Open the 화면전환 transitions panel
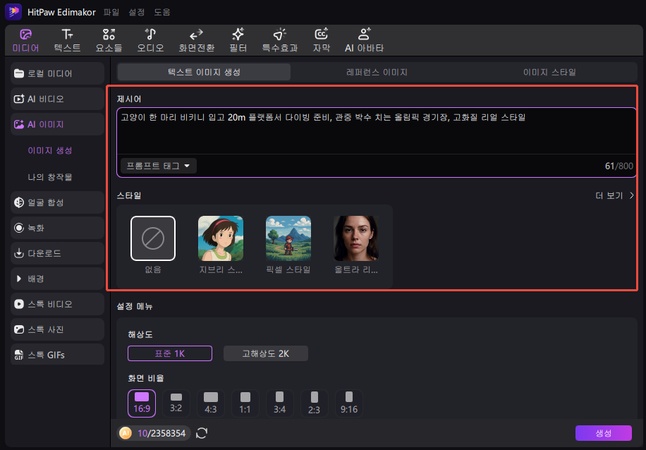 click(197, 40)
